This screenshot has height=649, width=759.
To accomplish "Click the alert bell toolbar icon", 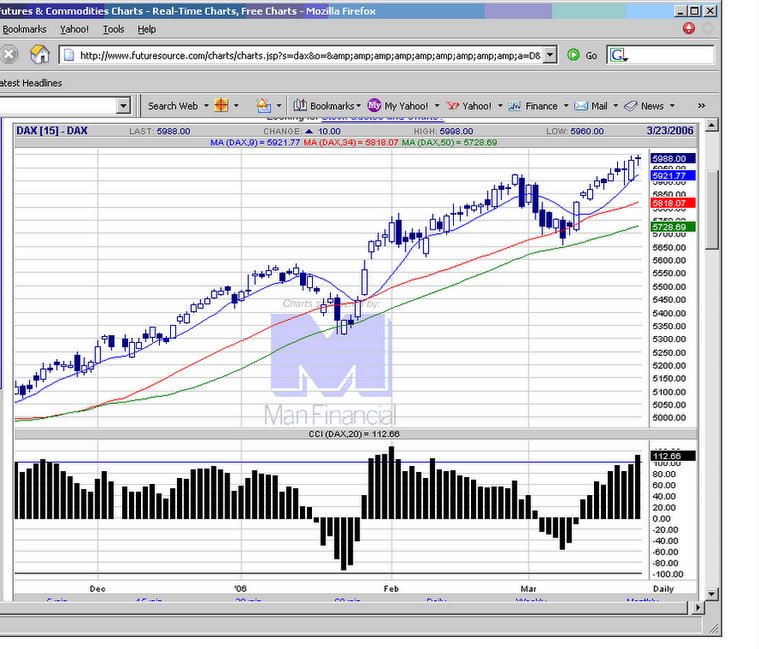I will [263, 105].
